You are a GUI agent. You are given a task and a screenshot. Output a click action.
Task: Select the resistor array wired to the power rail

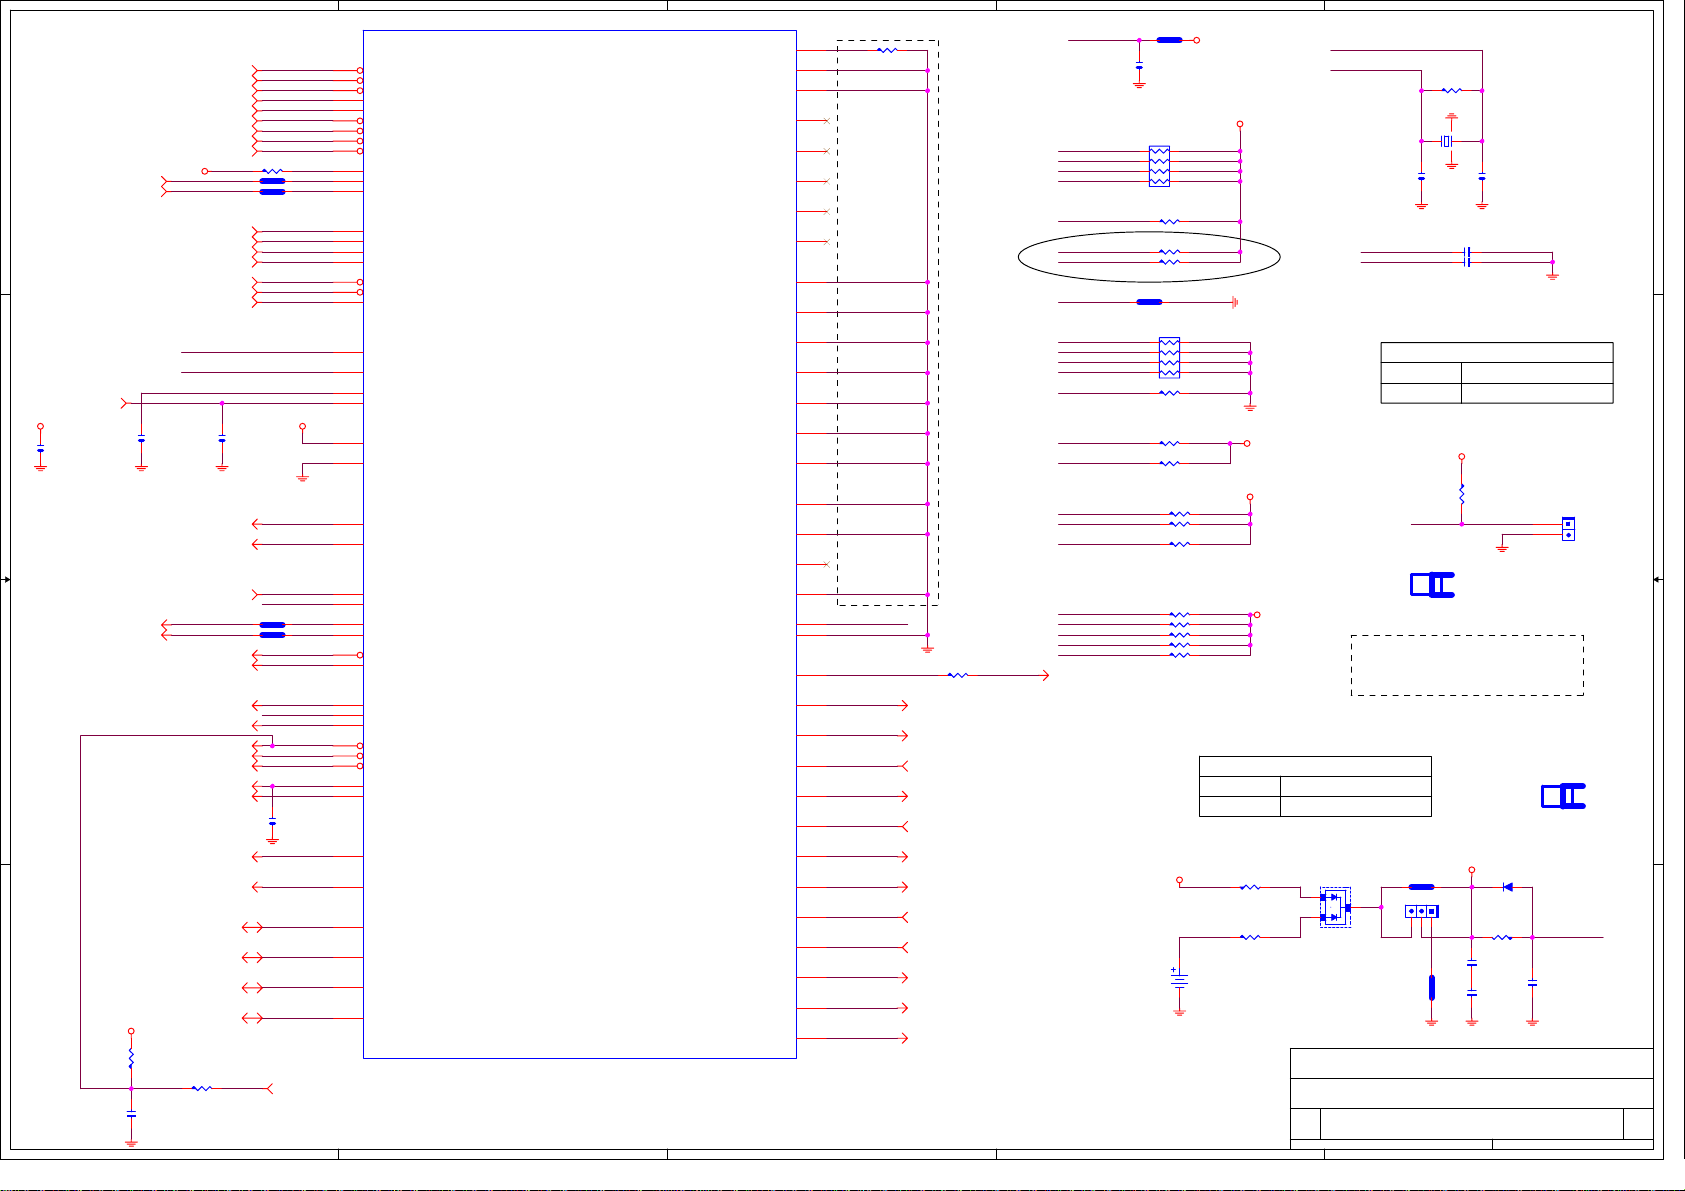pyautogui.click(x=1159, y=166)
